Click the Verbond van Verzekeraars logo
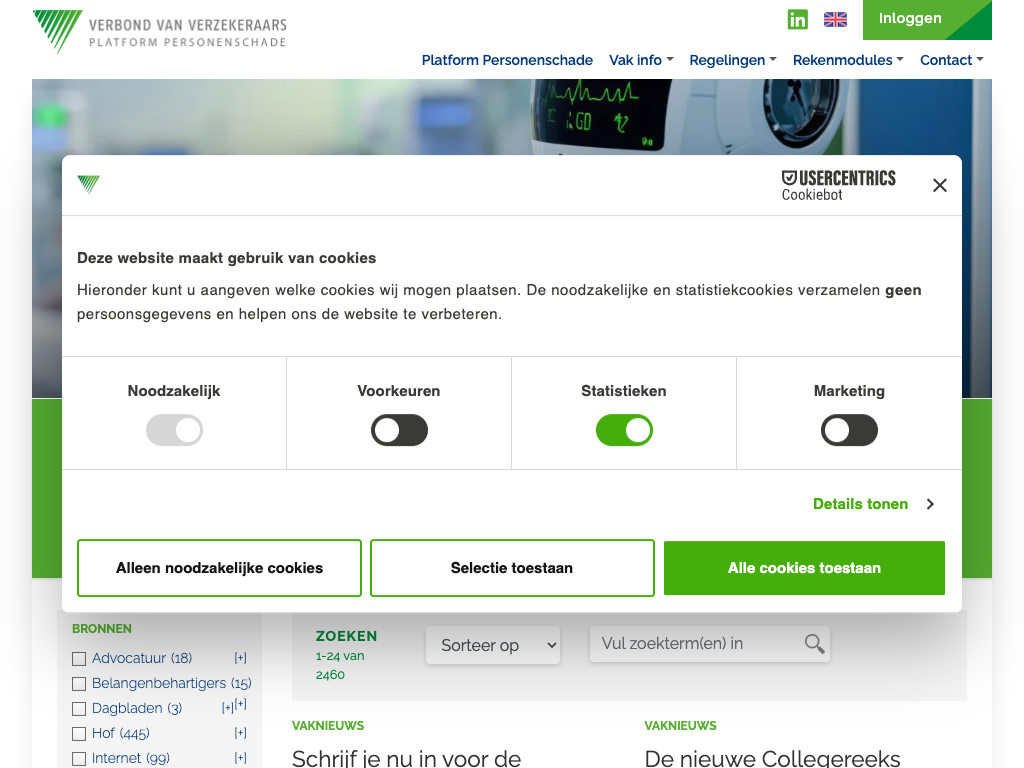This screenshot has width=1024, height=768. (x=160, y=31)
